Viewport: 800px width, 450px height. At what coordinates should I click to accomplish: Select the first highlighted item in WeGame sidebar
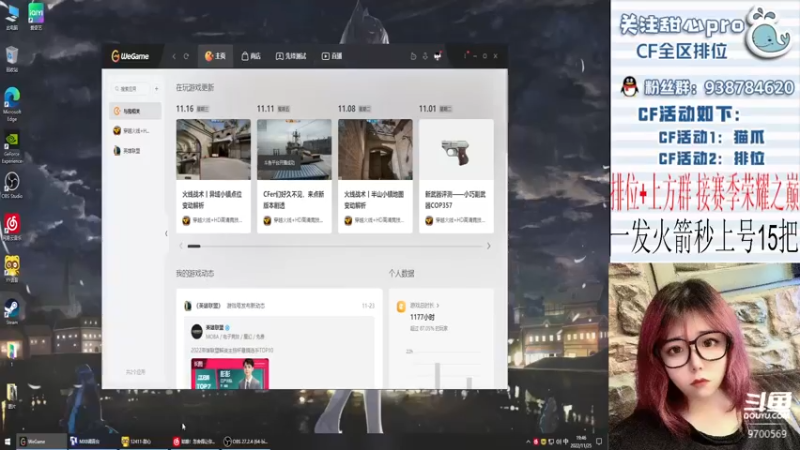(135, 111)
